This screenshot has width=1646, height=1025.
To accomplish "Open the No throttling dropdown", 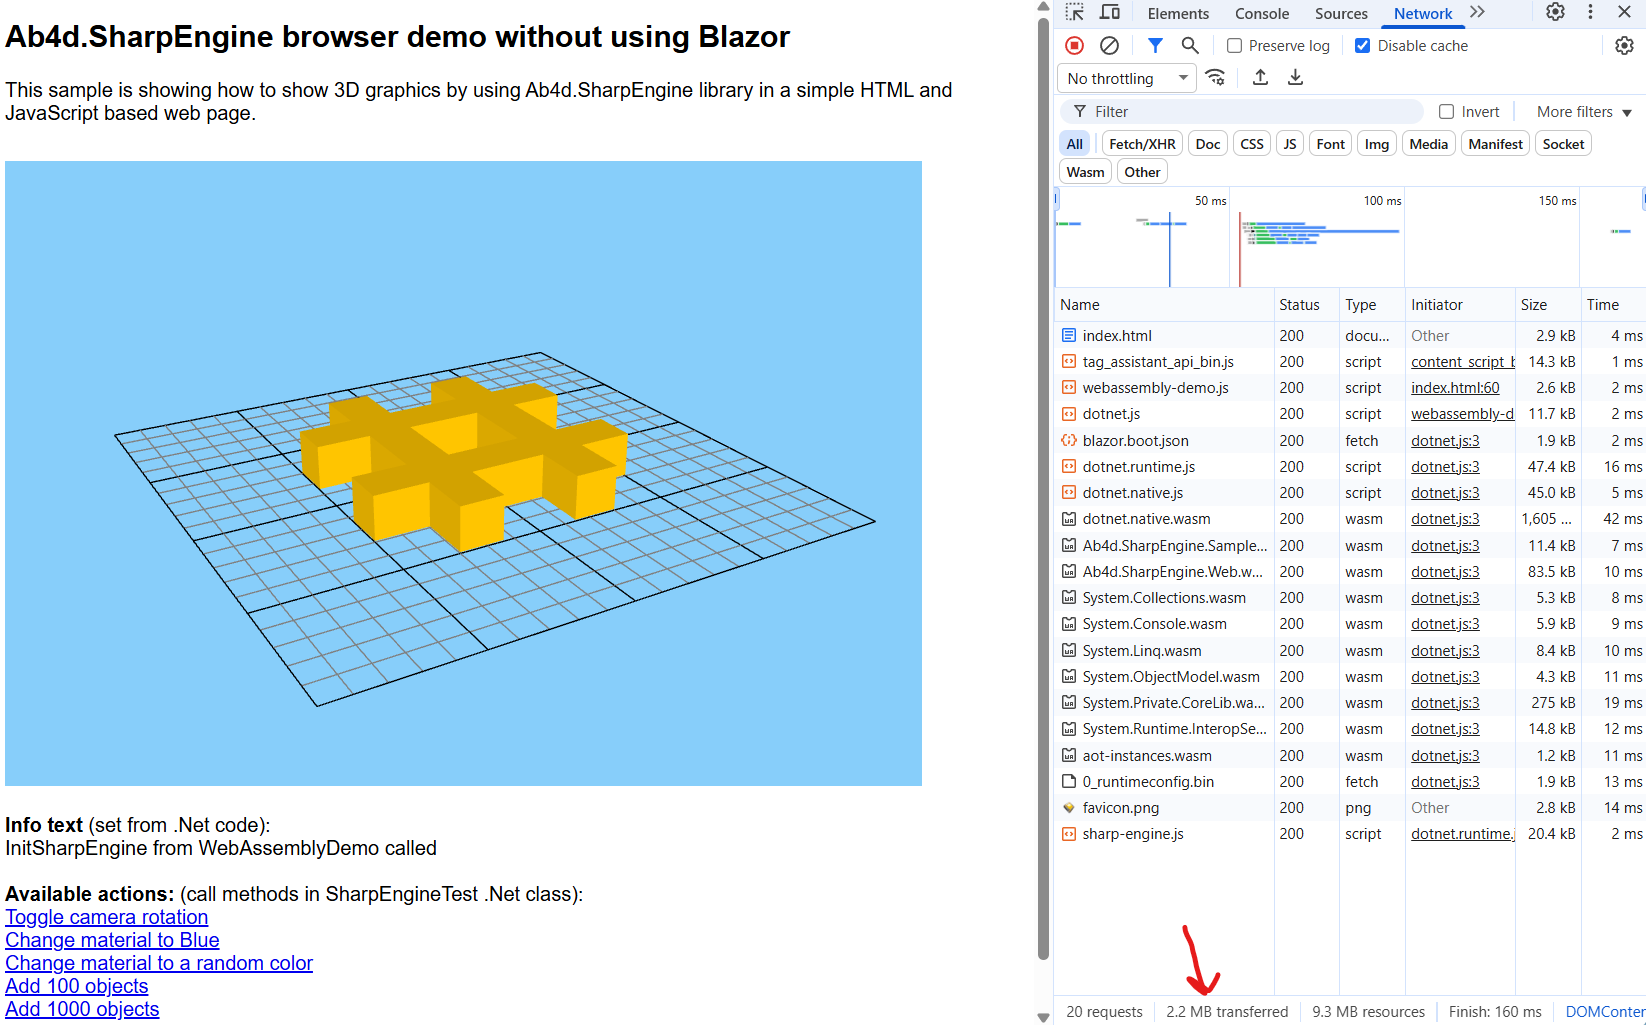I will pyautogui.click(x=1126, y=78).
